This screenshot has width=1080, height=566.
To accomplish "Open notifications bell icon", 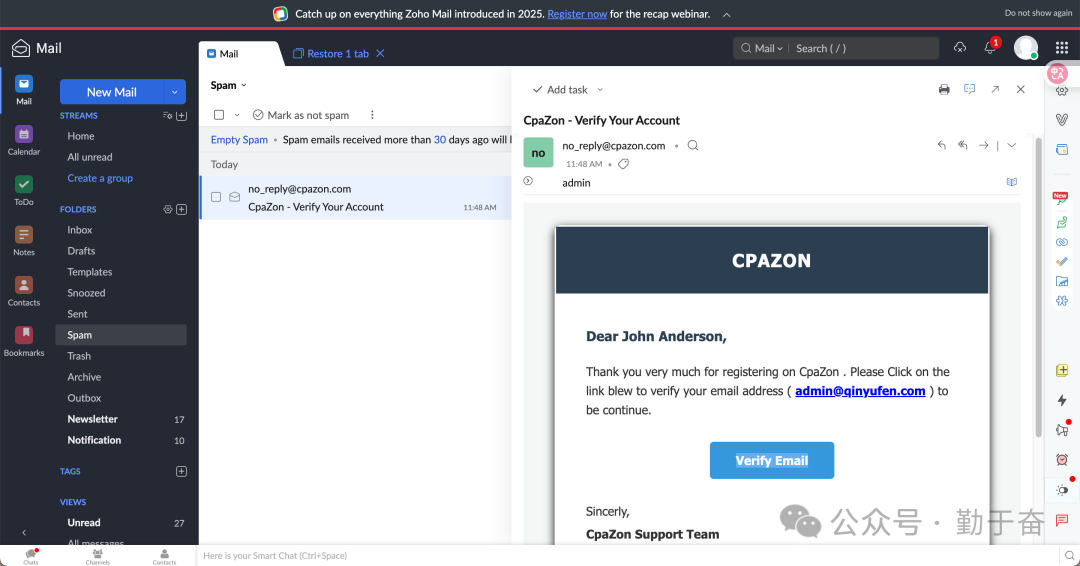I will 990,48.
